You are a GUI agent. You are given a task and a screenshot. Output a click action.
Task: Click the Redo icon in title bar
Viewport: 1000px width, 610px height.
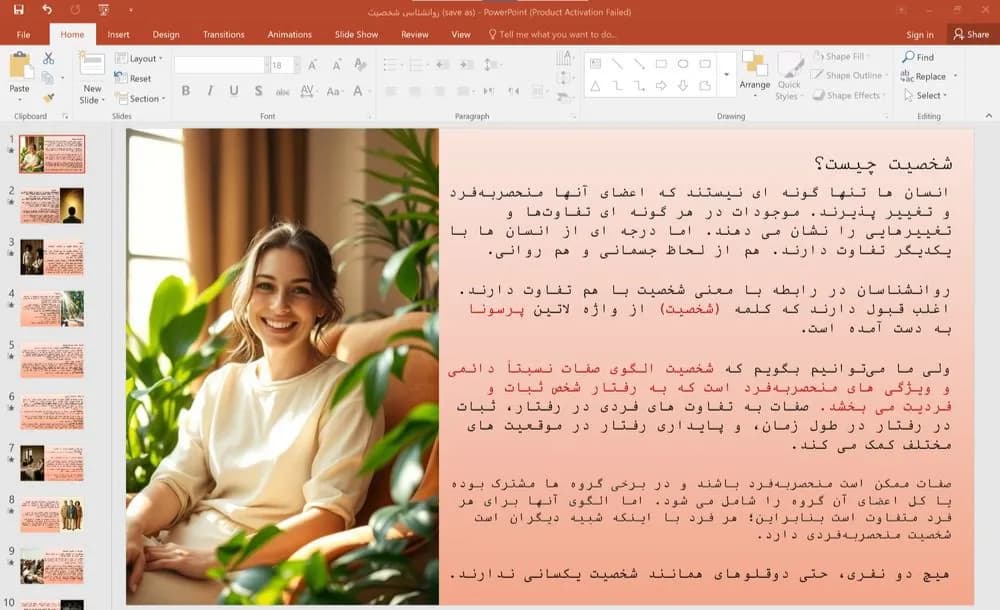[75, 10]
